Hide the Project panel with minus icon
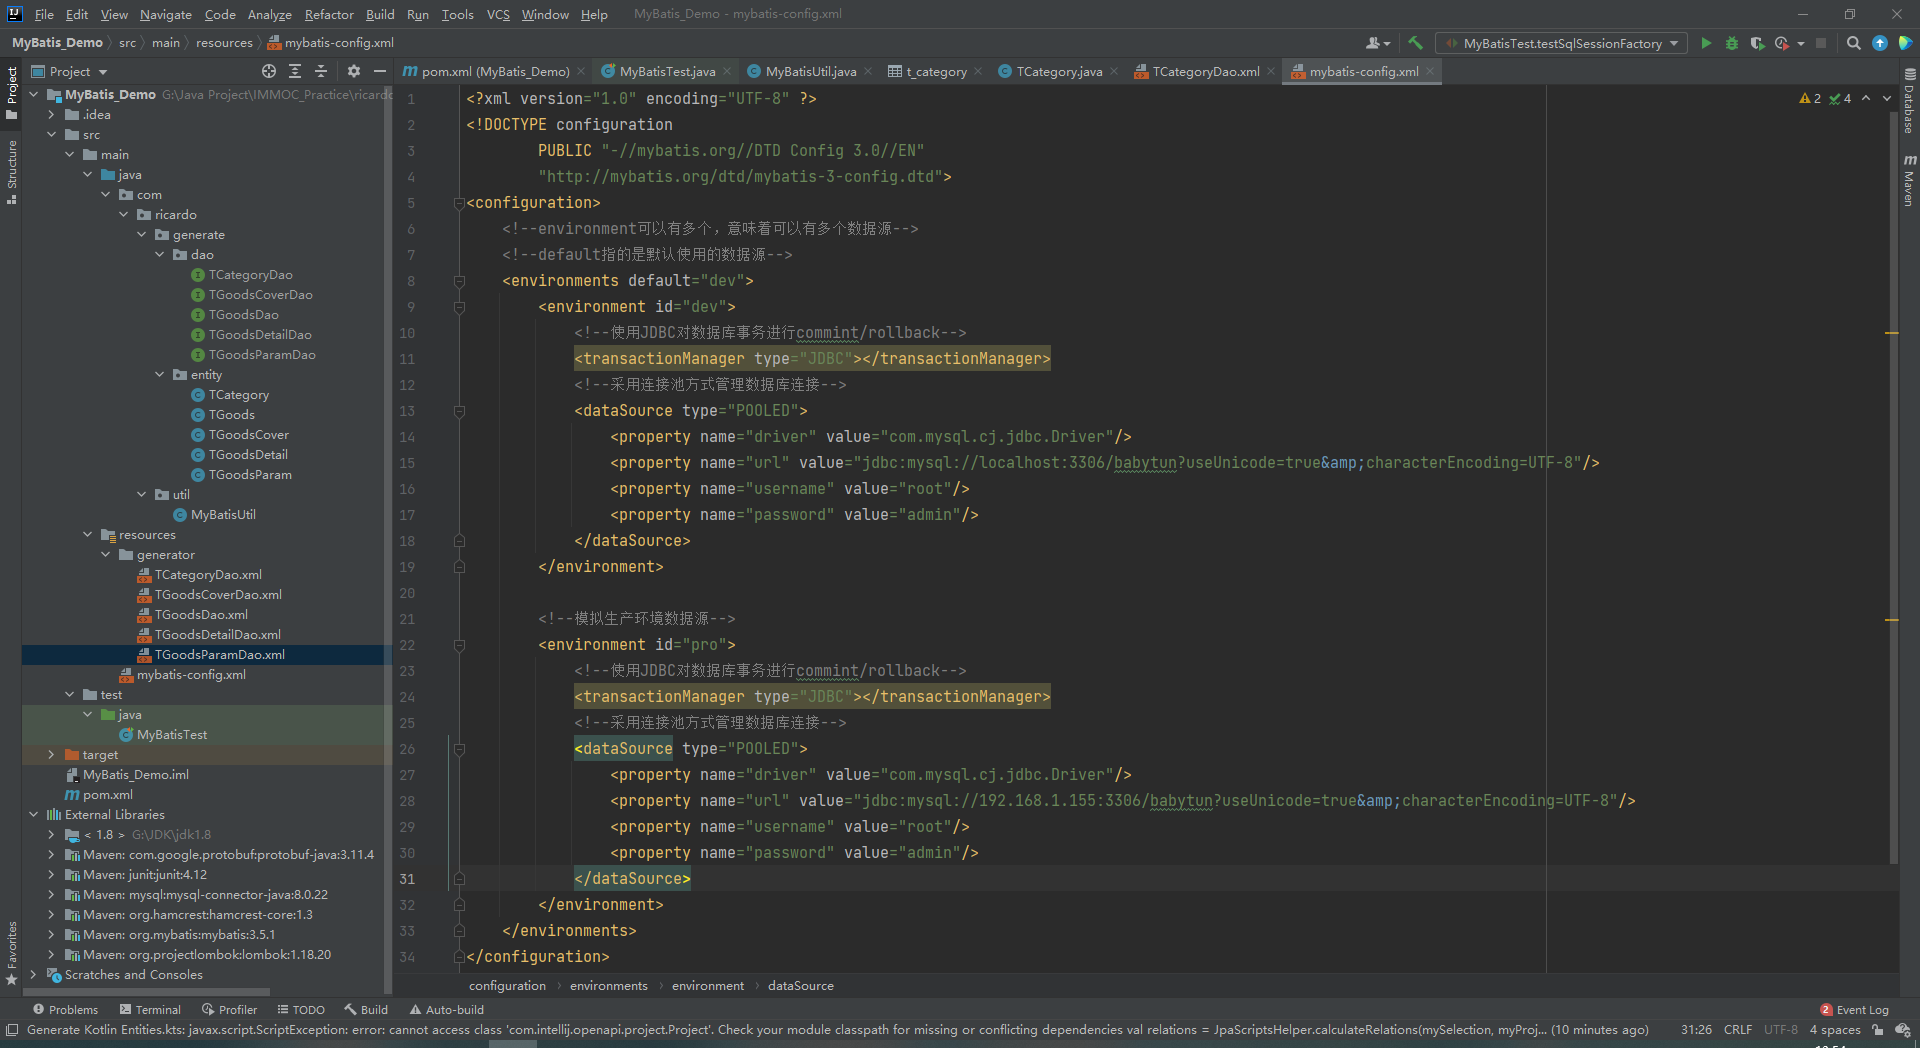Viewport: 1920px width, 1048px height. coord(380,71)
